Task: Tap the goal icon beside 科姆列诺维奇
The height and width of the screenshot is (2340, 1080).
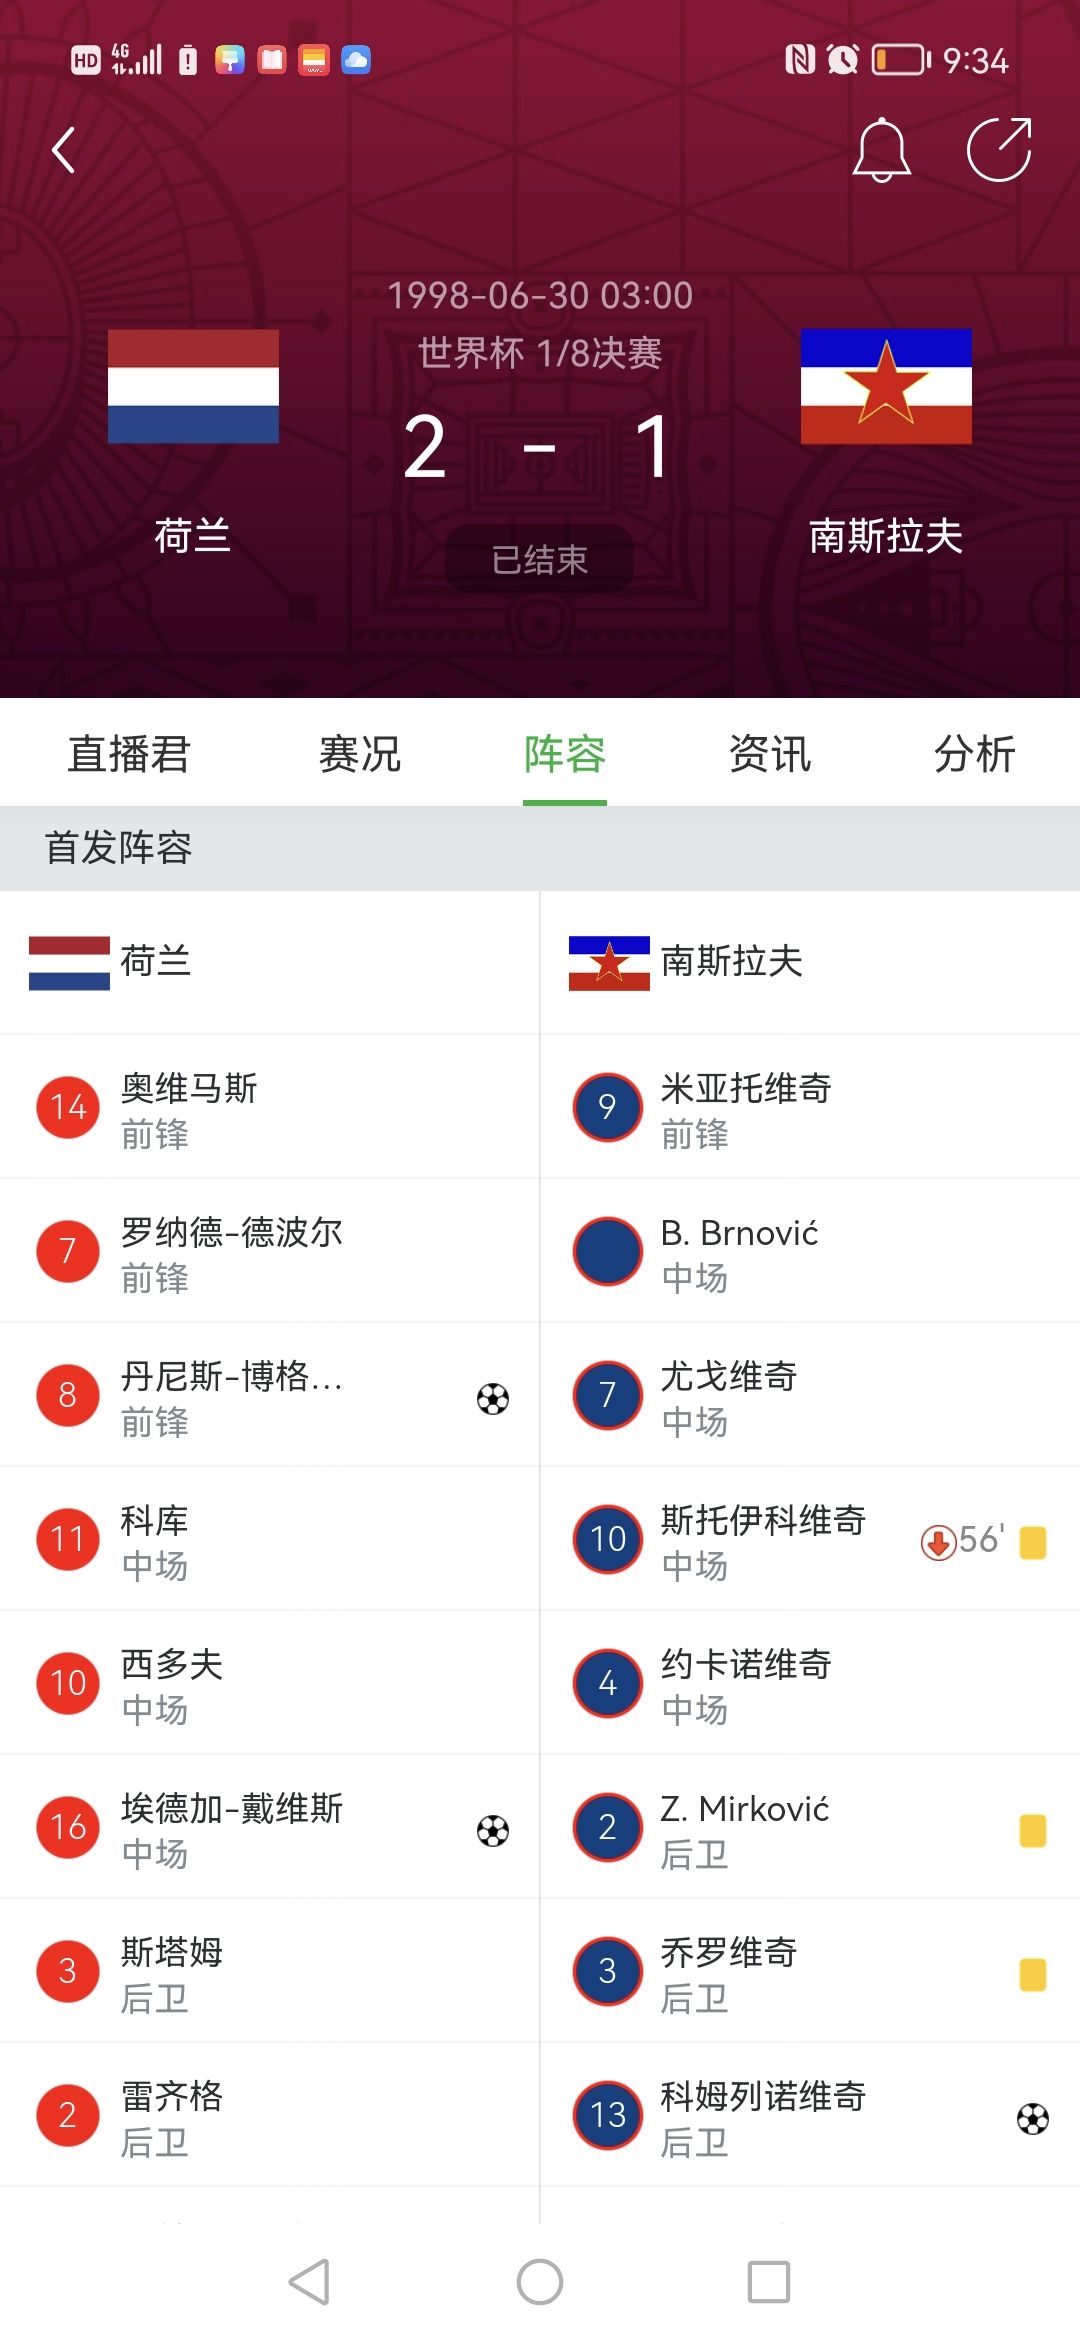Action: pyautogui.click(x=1032, y=2118)
